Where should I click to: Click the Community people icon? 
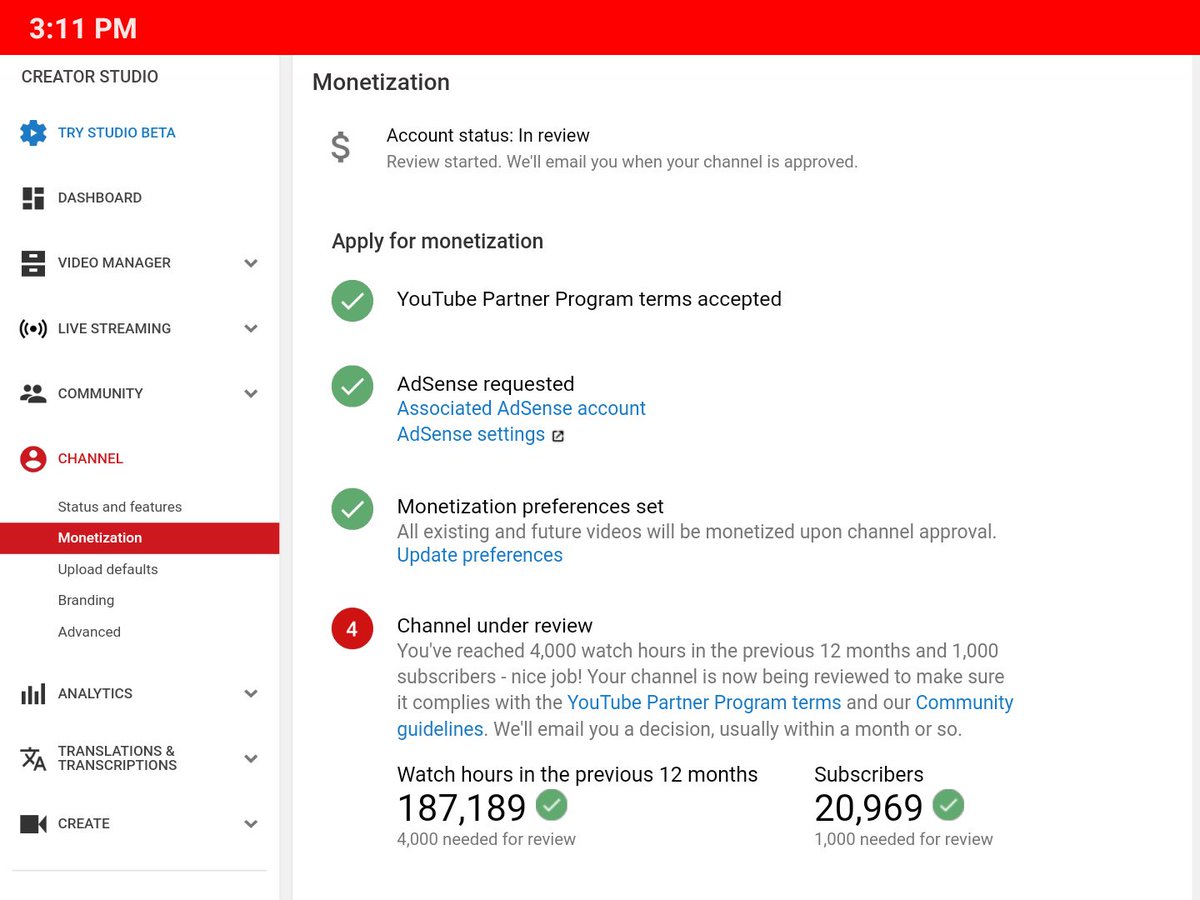[x=33, y=393]
